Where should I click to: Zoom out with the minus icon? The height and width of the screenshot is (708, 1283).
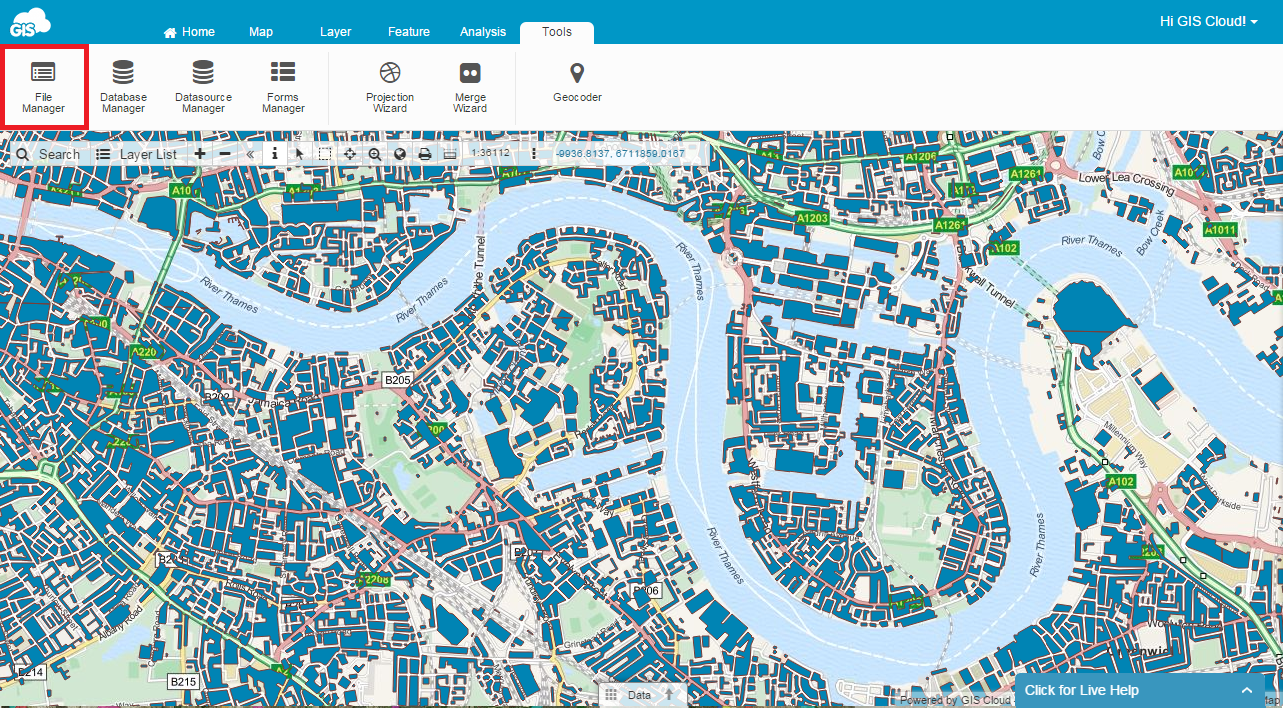coord(225,154)
